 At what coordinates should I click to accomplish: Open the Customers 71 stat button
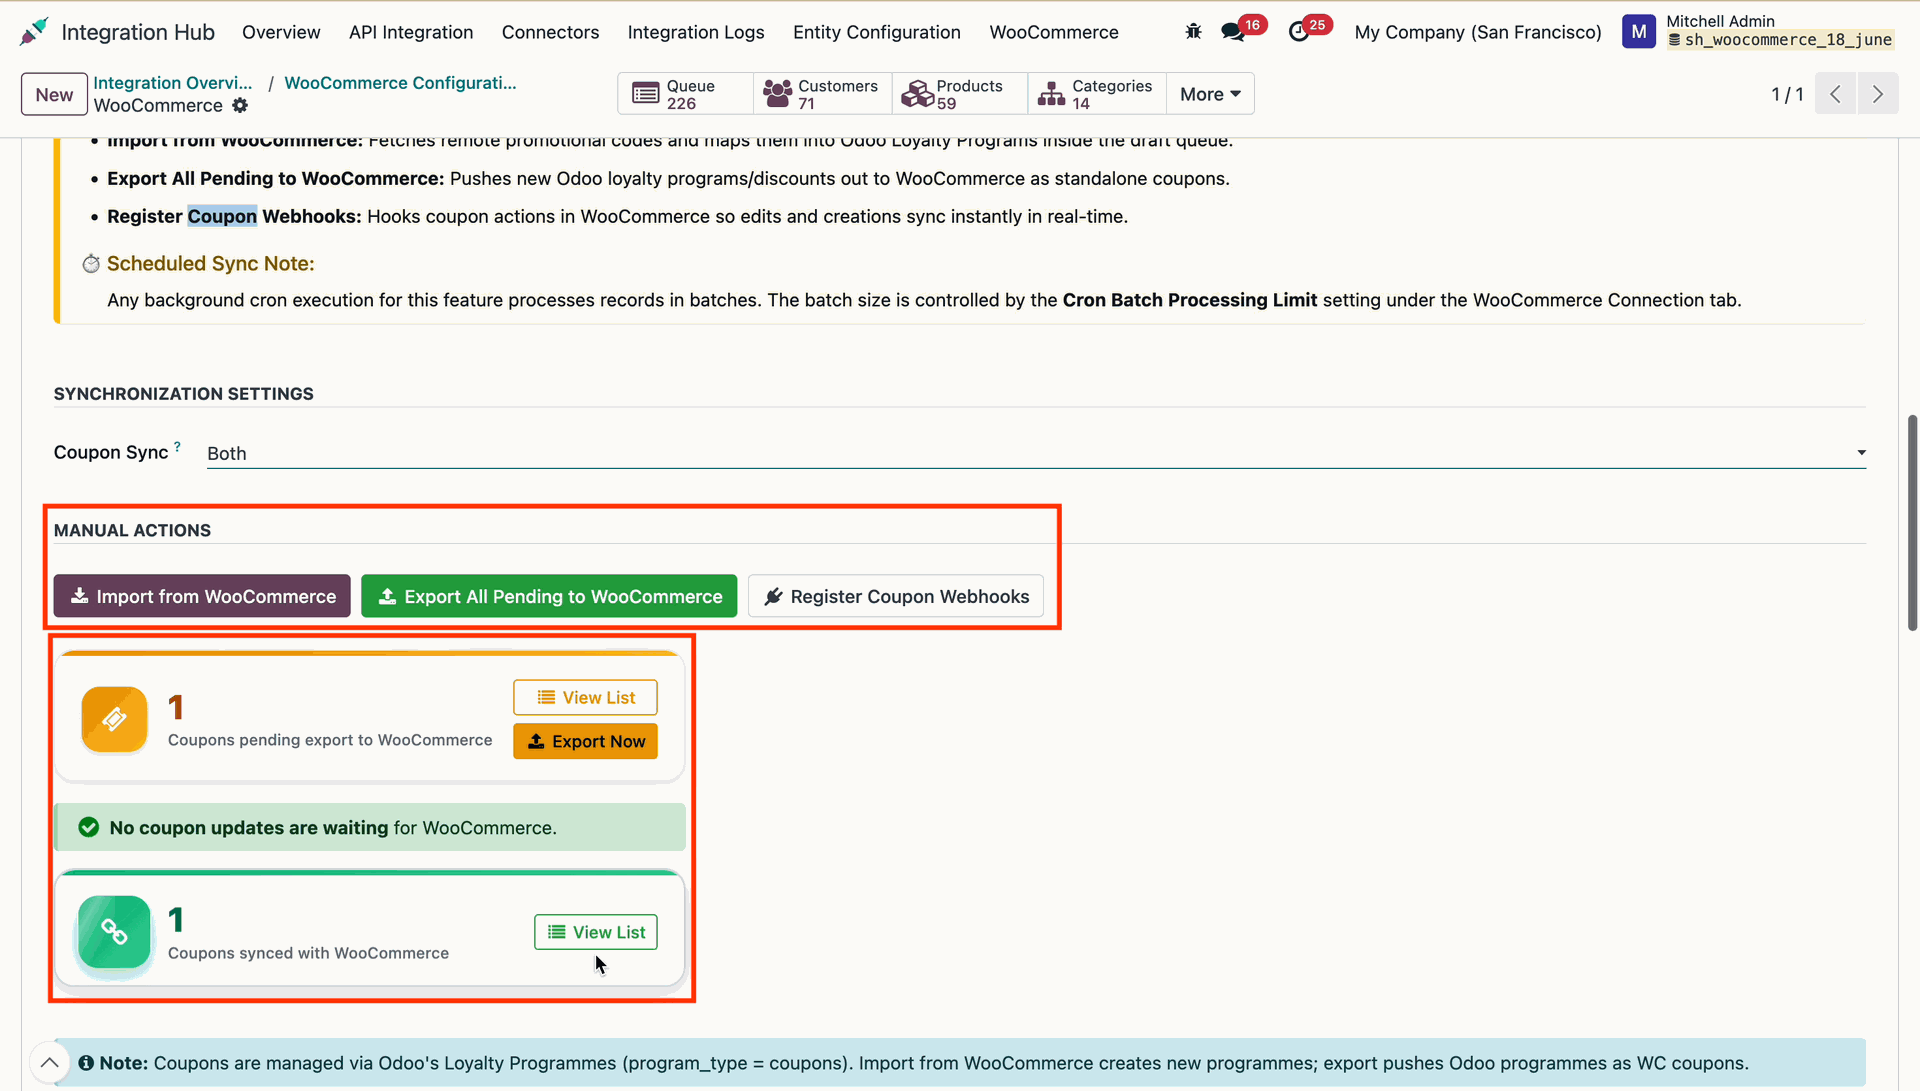tap(821, 94)
